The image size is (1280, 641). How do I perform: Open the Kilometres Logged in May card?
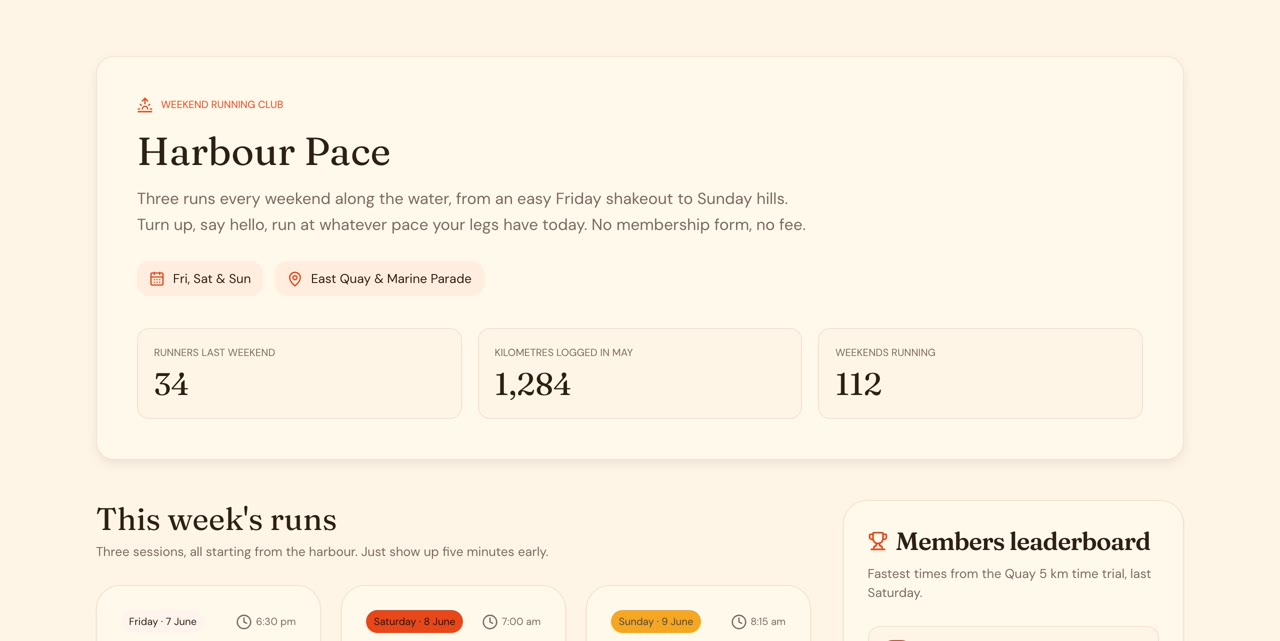(x=640, y=373)
